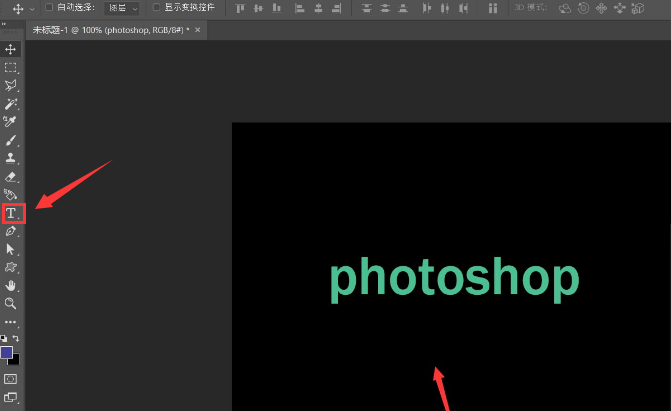Screen dimensions: 671x411
Task: Distribute horizontal centers
Action: pyautogui.click(x=445, y=8)
